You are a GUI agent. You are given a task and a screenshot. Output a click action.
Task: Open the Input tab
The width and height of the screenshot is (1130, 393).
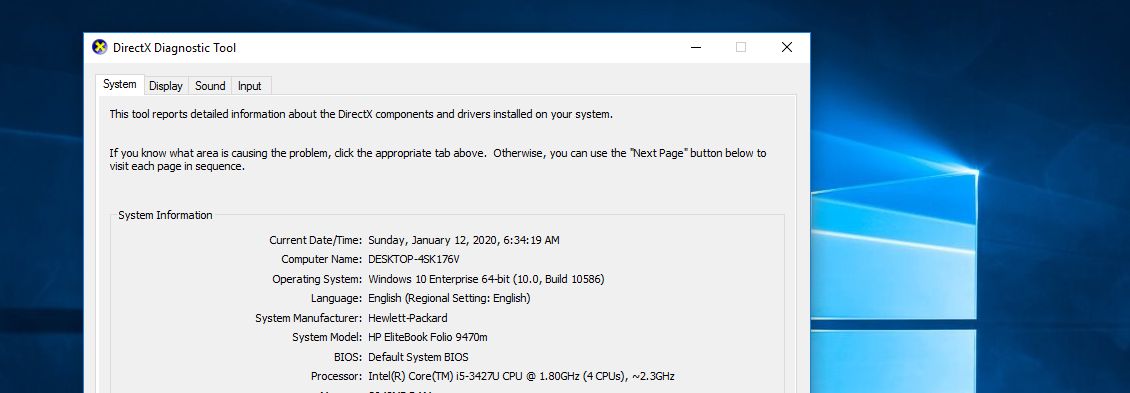pos(250,86)
